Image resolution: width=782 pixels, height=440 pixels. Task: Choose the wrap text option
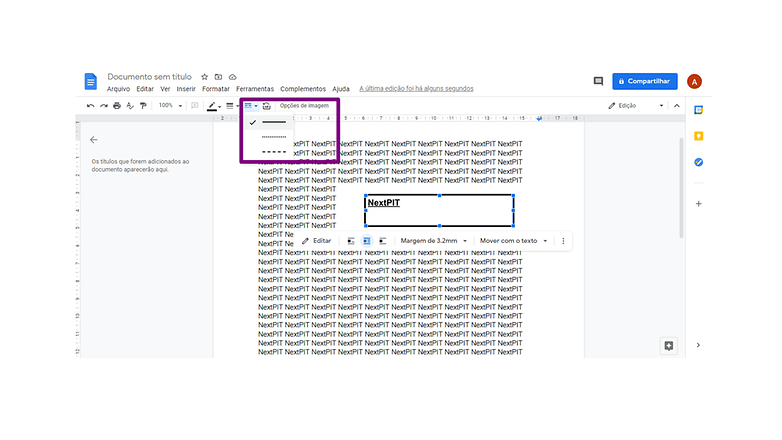(367, 241)
